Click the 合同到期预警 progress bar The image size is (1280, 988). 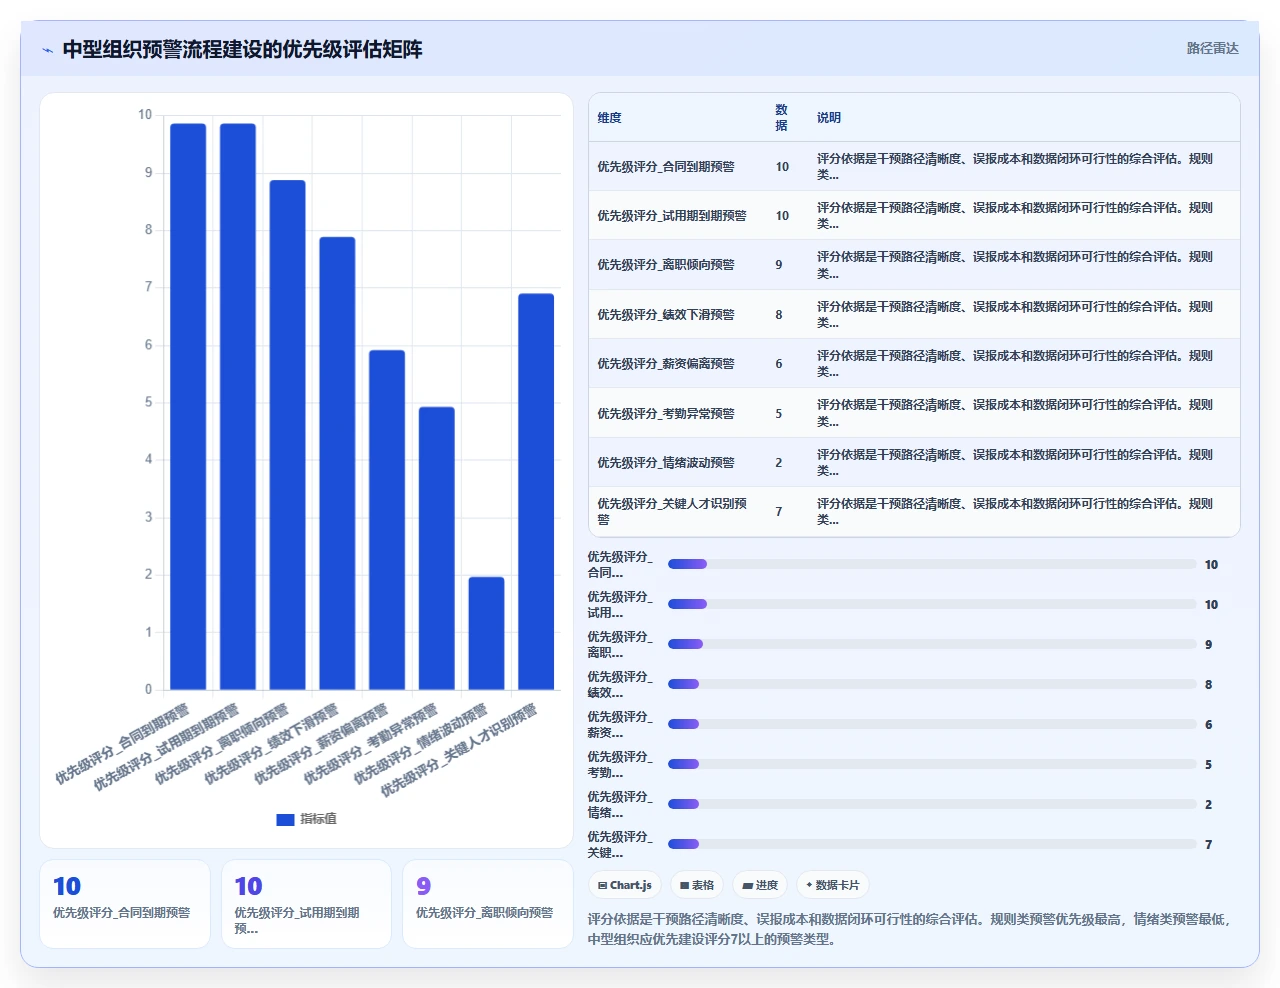932,564
